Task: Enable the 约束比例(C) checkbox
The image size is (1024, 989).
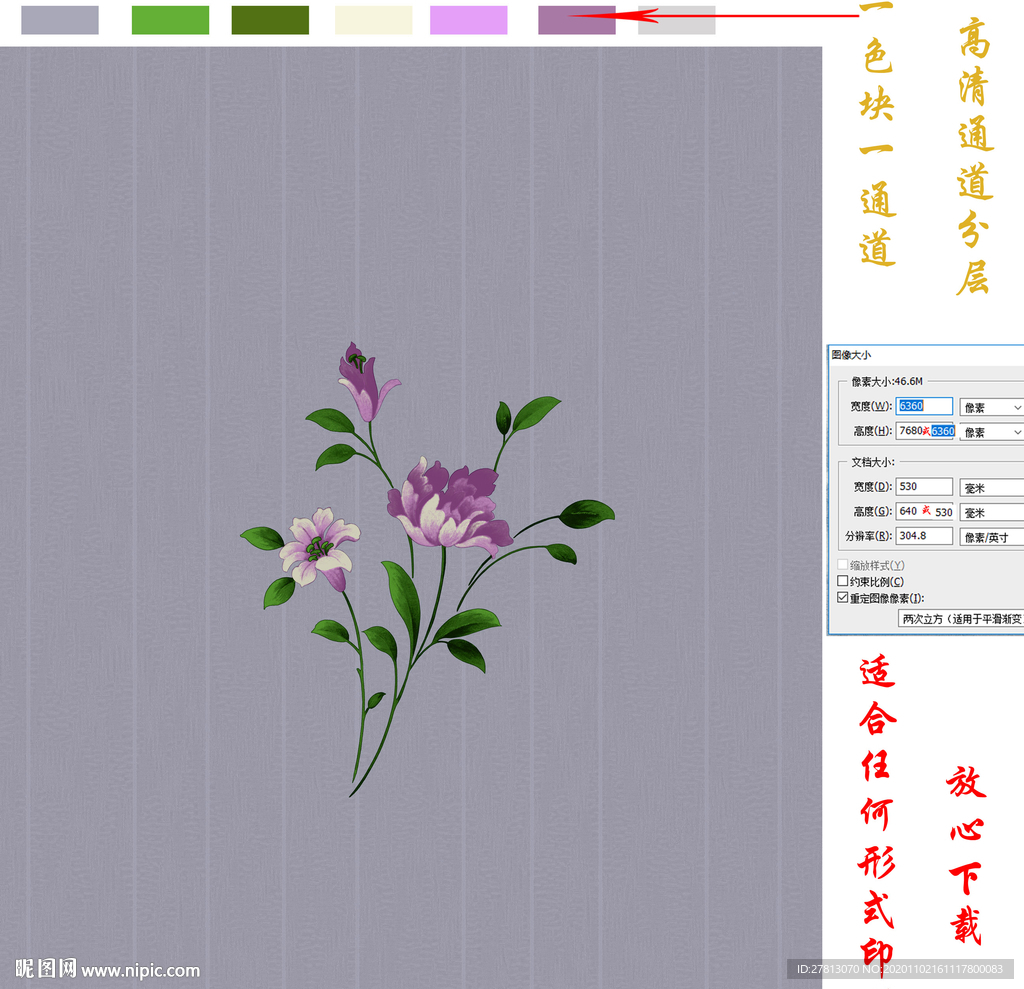Action: 842,581
